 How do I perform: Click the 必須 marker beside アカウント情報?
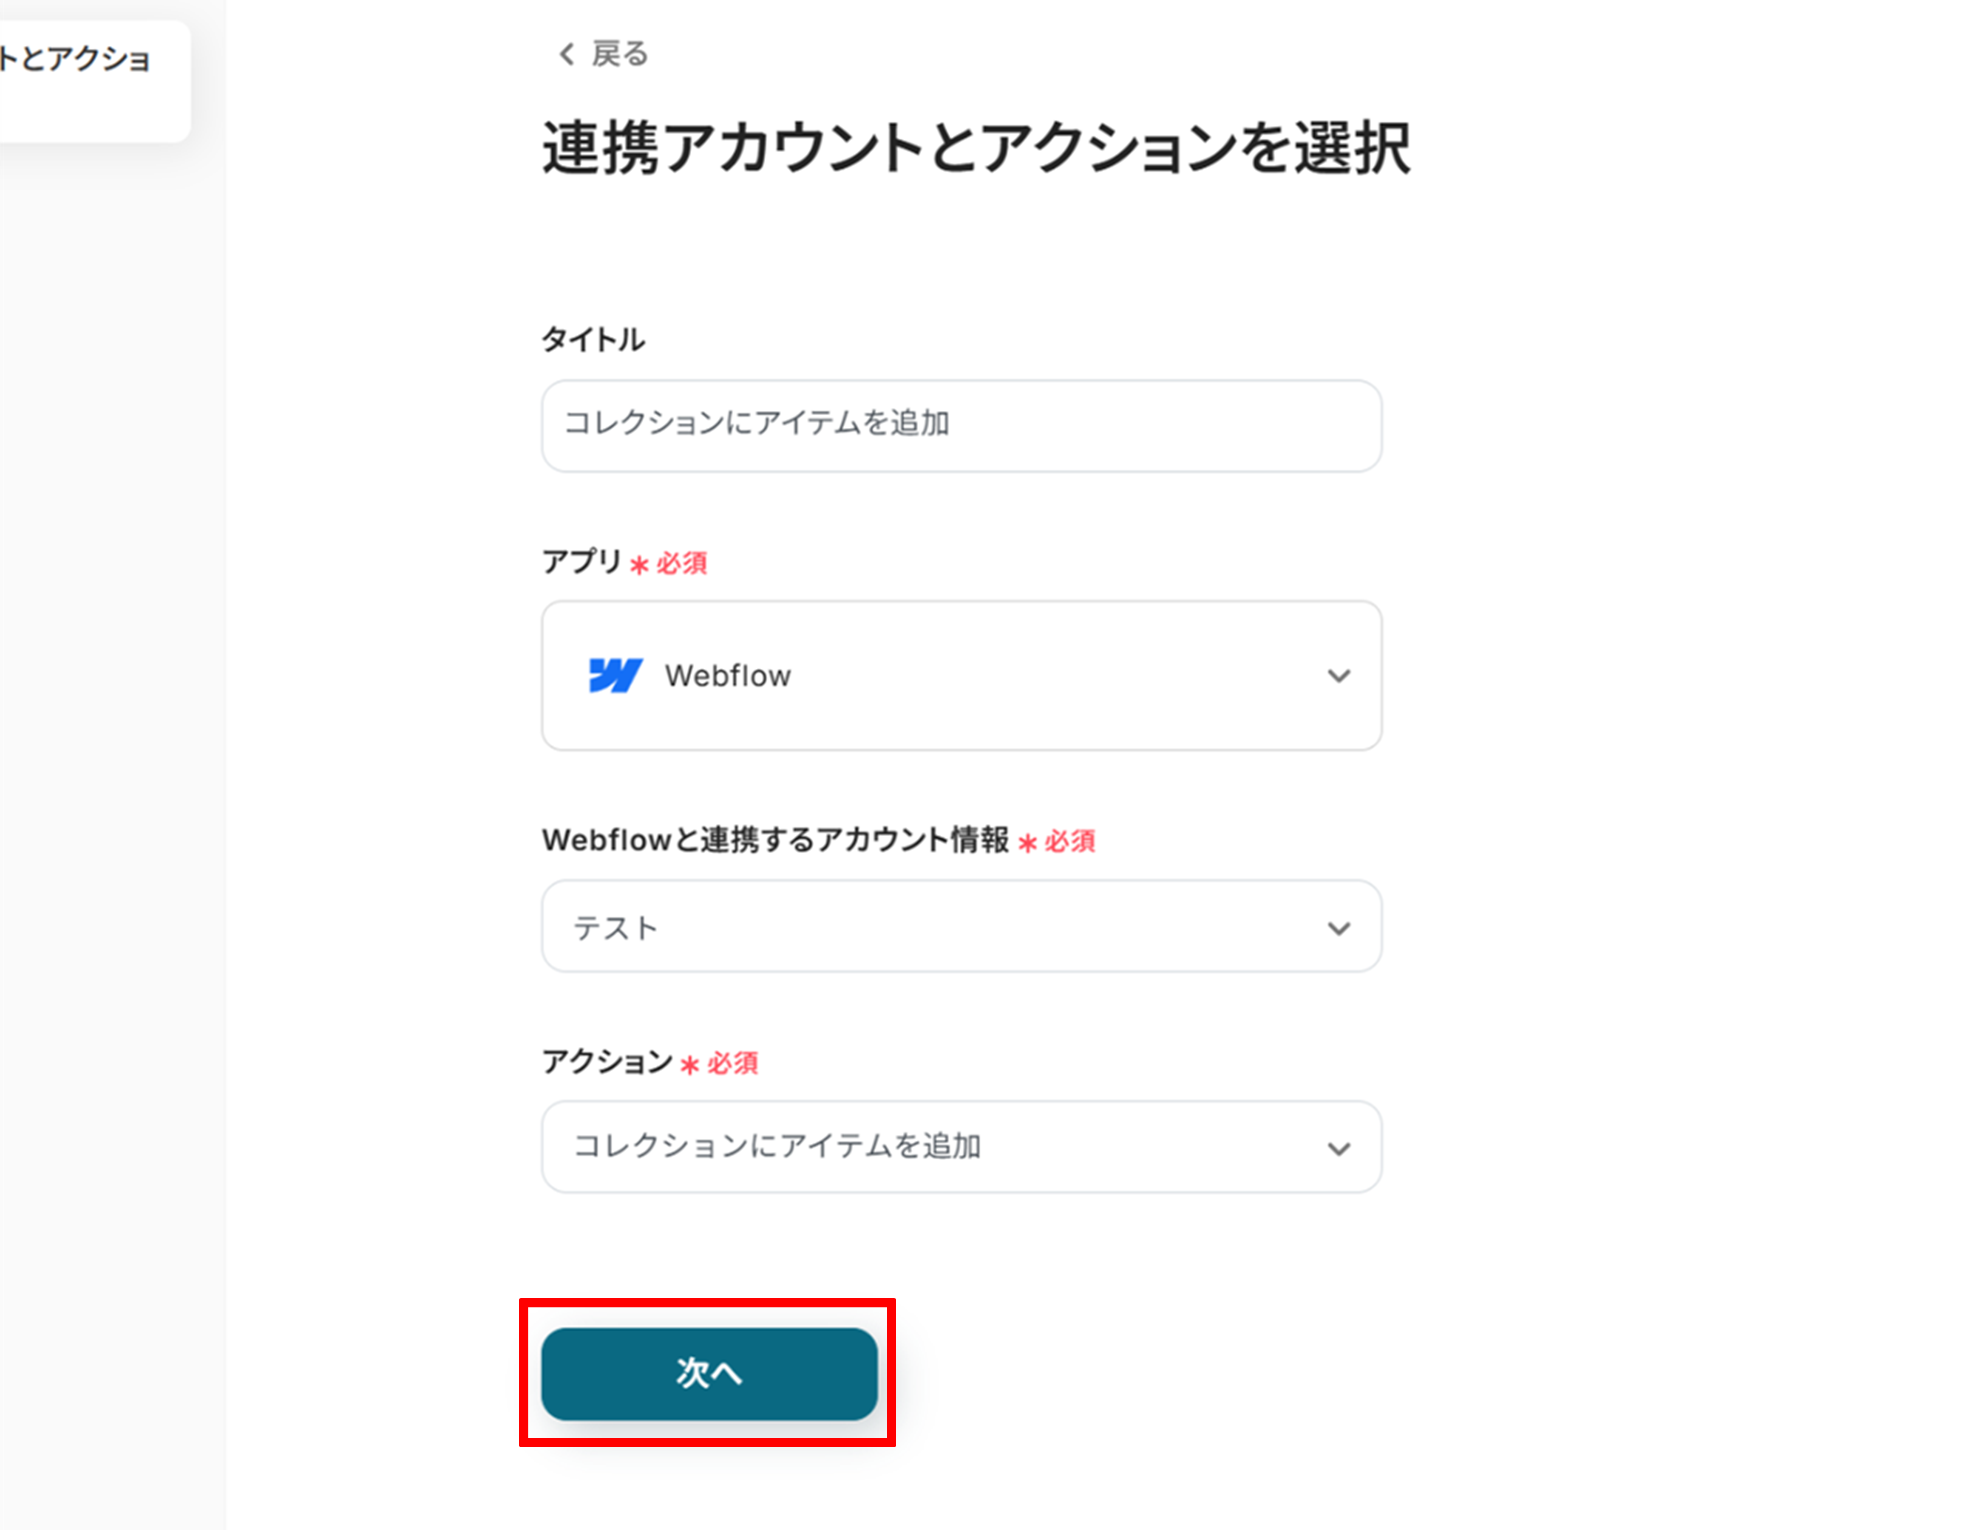(1069, 842)
